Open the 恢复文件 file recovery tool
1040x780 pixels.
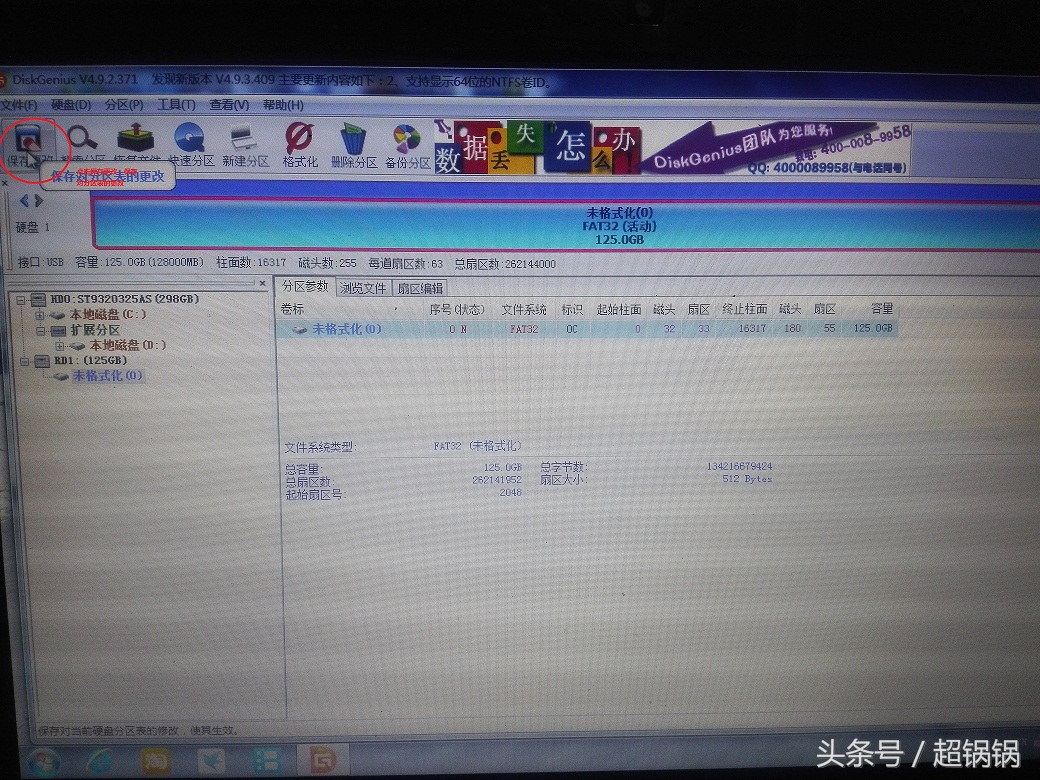[134, 138]
